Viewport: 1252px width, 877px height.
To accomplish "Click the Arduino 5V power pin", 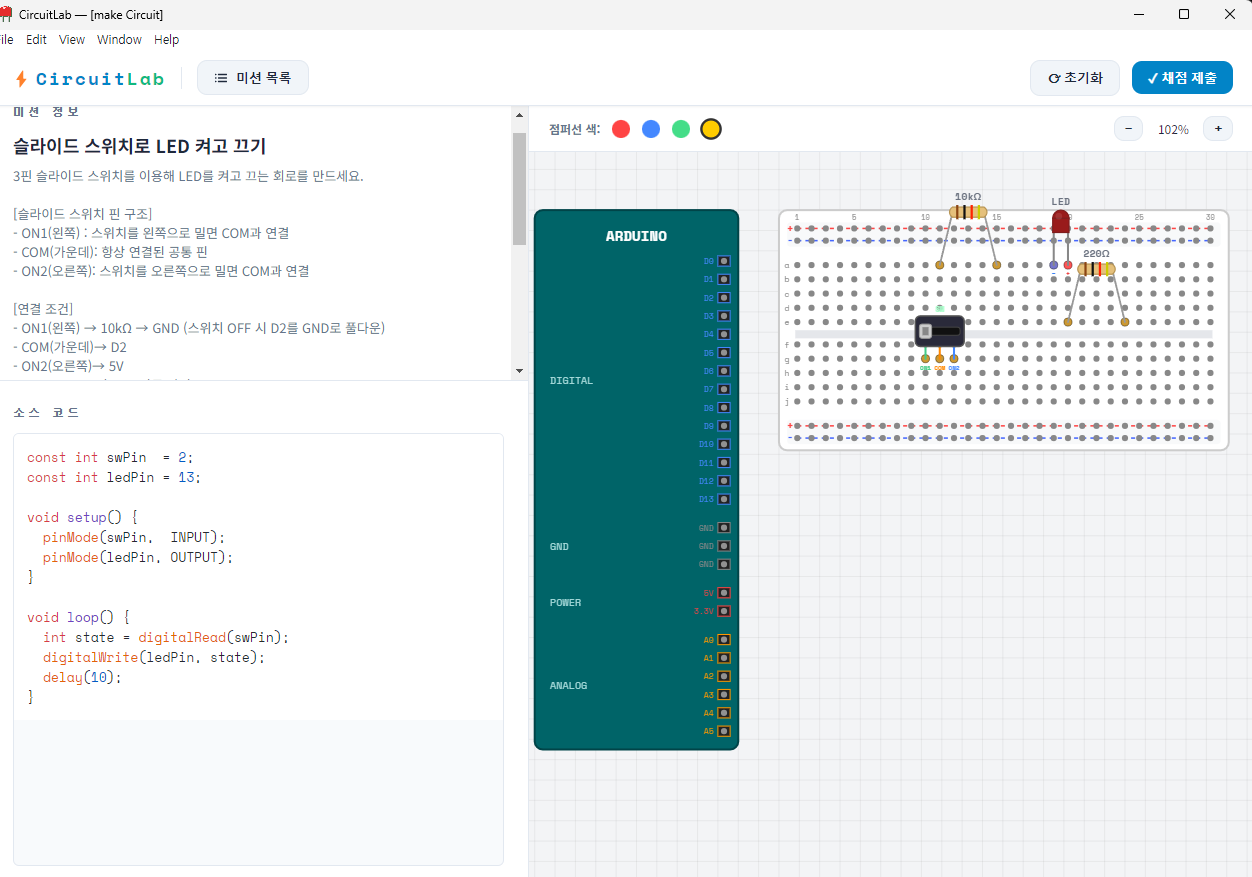I will tap(724, 593).
